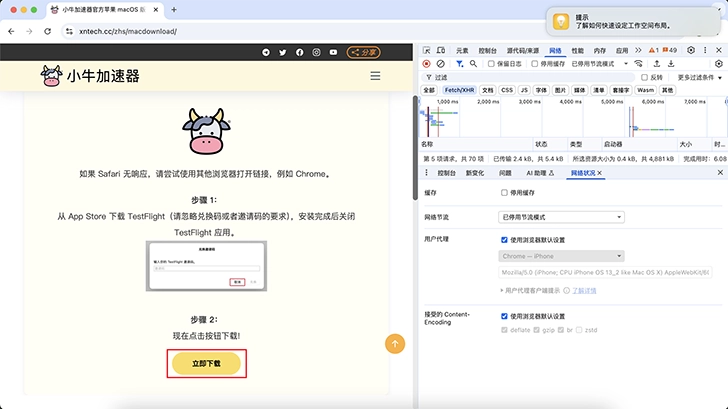Click the scroll-to-top arrow button
Image resolution: width=728 pixels, height=409 pixels.
395,344
